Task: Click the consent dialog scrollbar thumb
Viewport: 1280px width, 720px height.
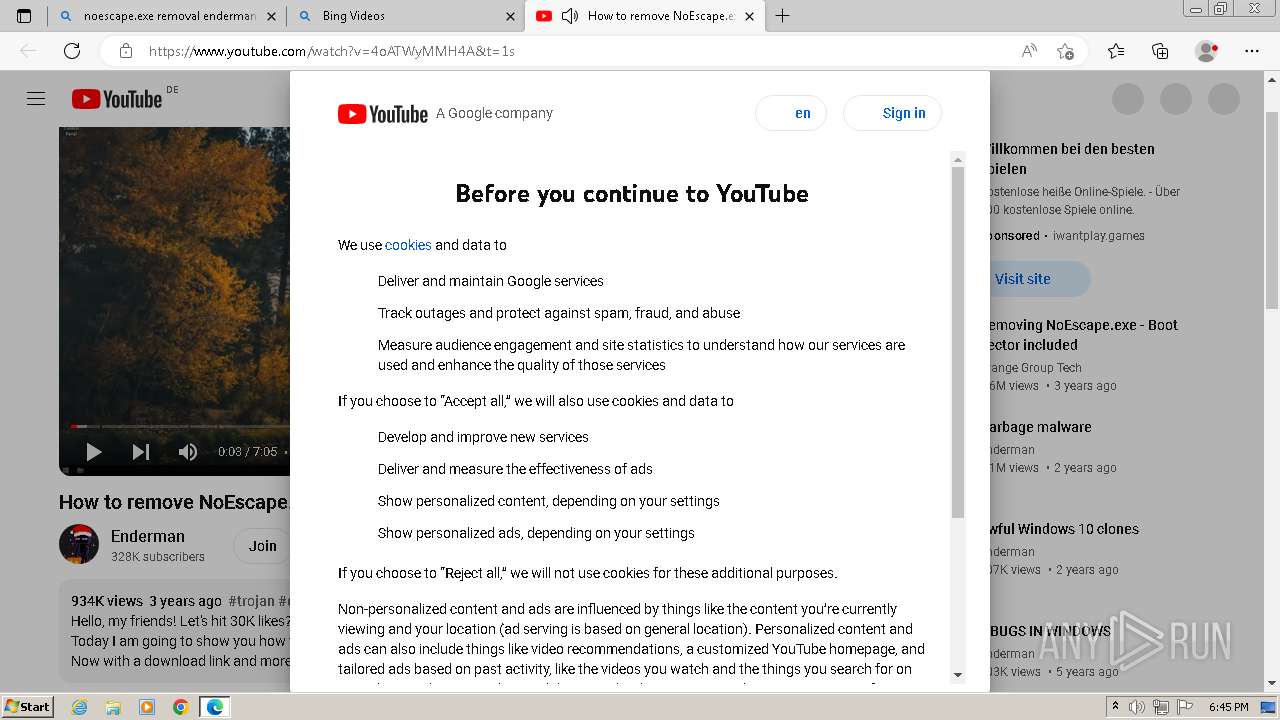Action: tap(958, 340)
